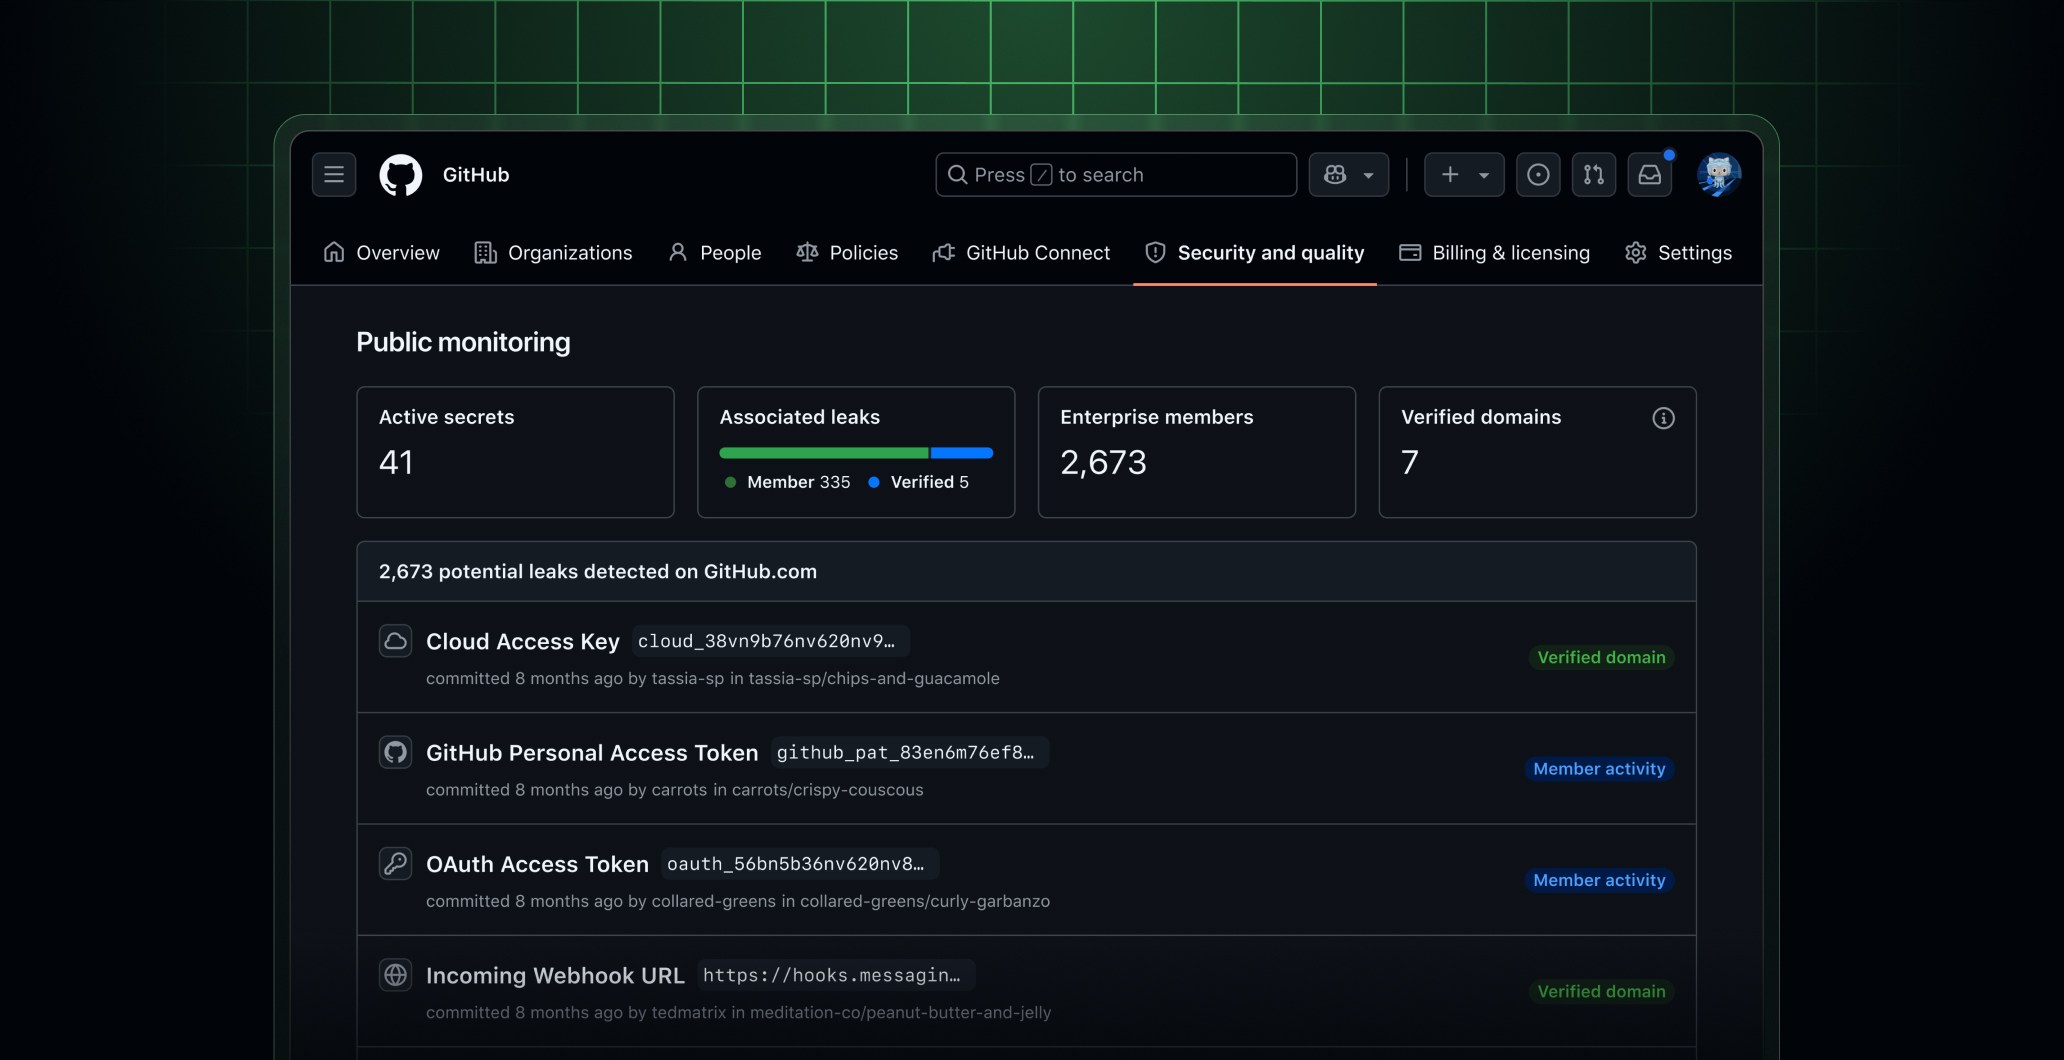The image size is (2064, 1060).
Task: Select the Policies tab
Action: 847,253
